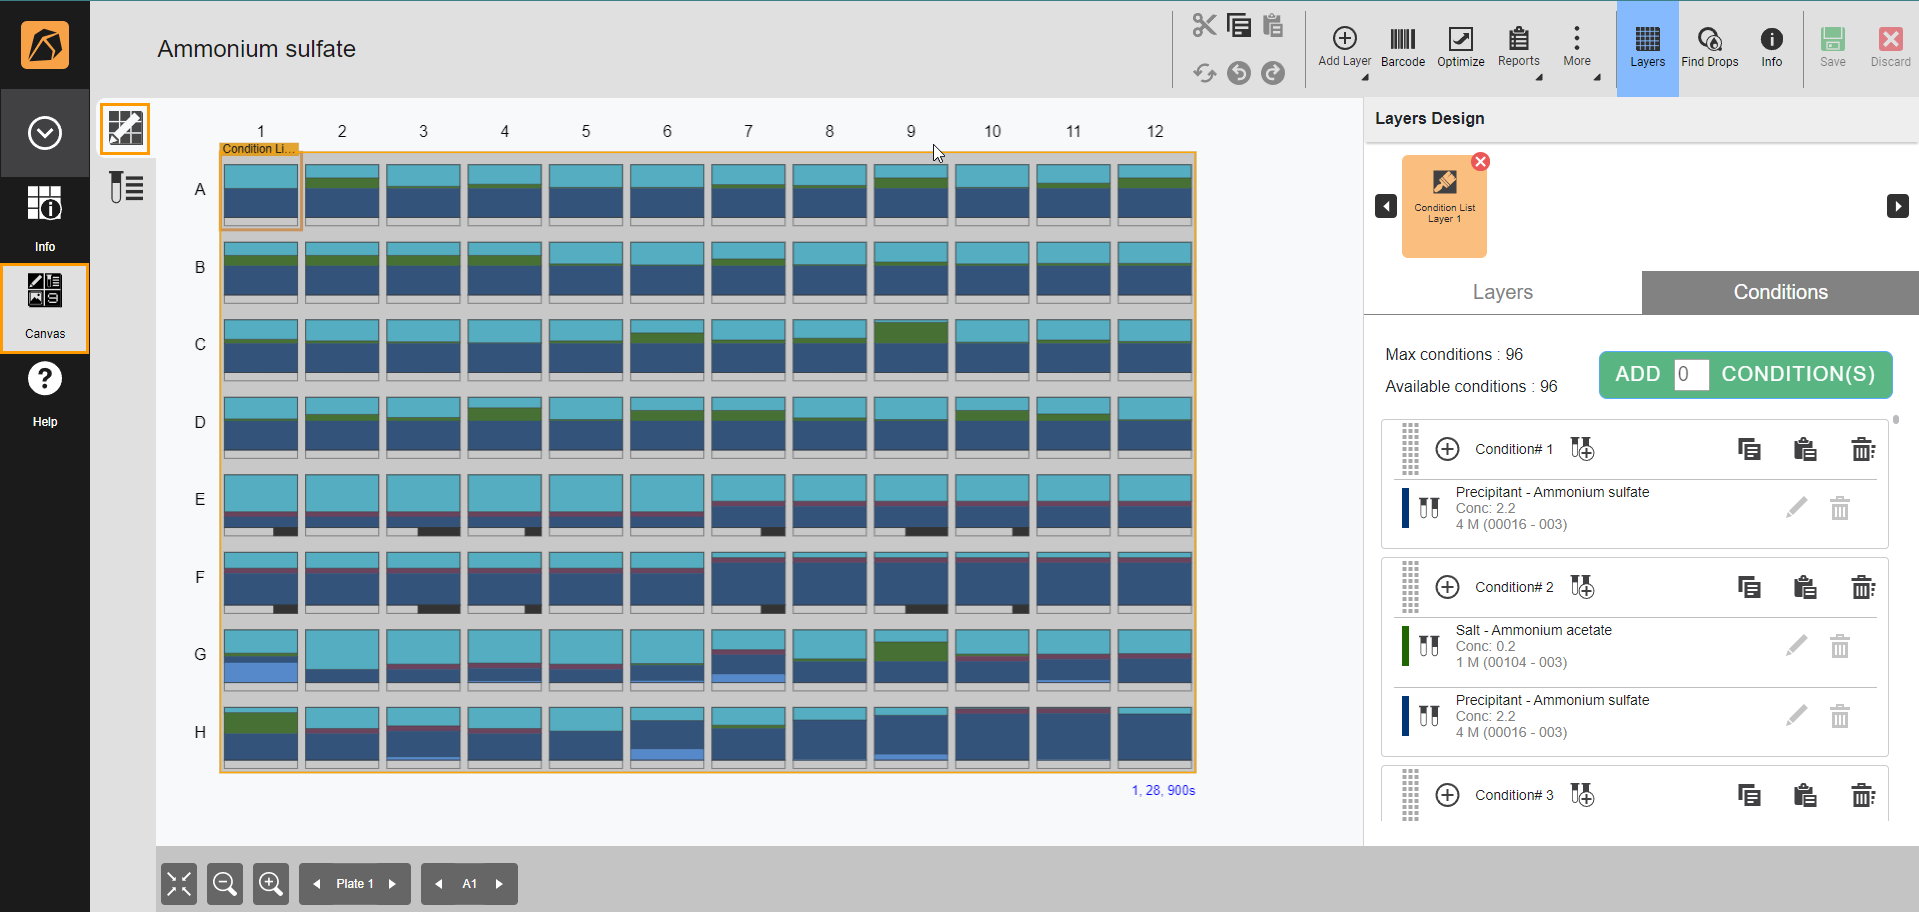This screenshot has width=1919, height=912.
Task: Fit canvas to screen icon
Action: (x=179, y=884)
